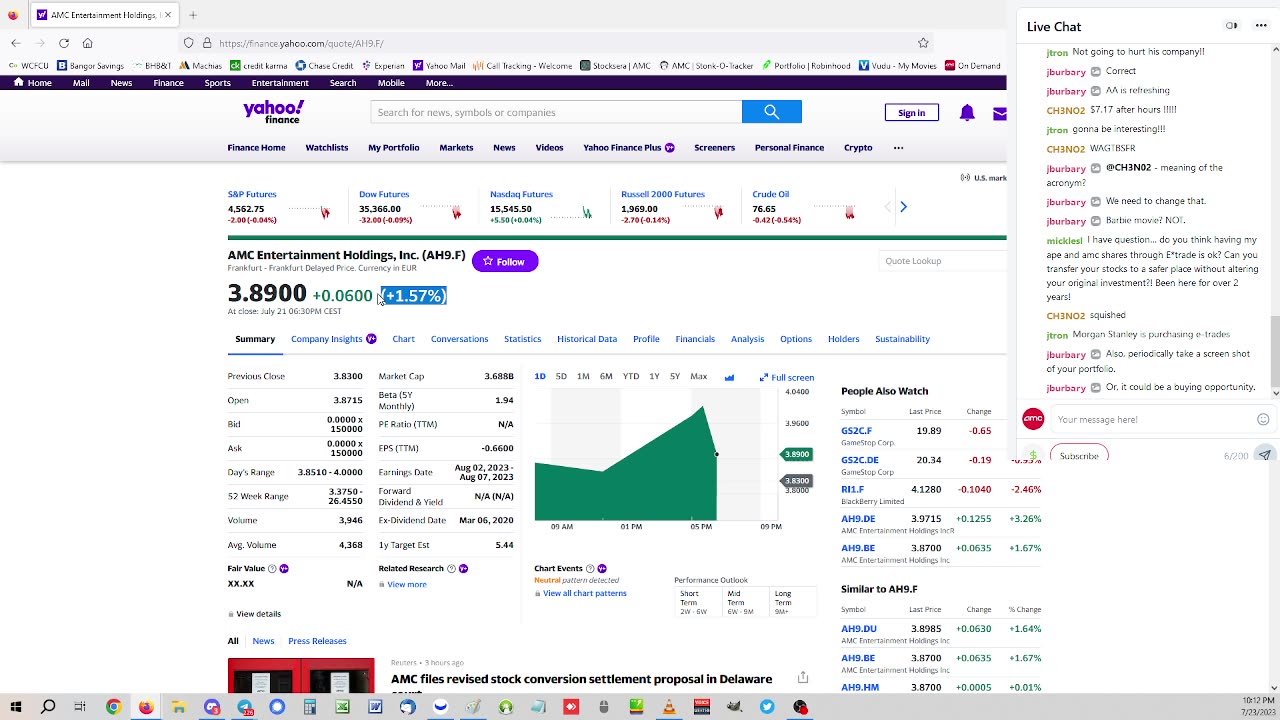Switch to the Statistics tab

point(522,339)
